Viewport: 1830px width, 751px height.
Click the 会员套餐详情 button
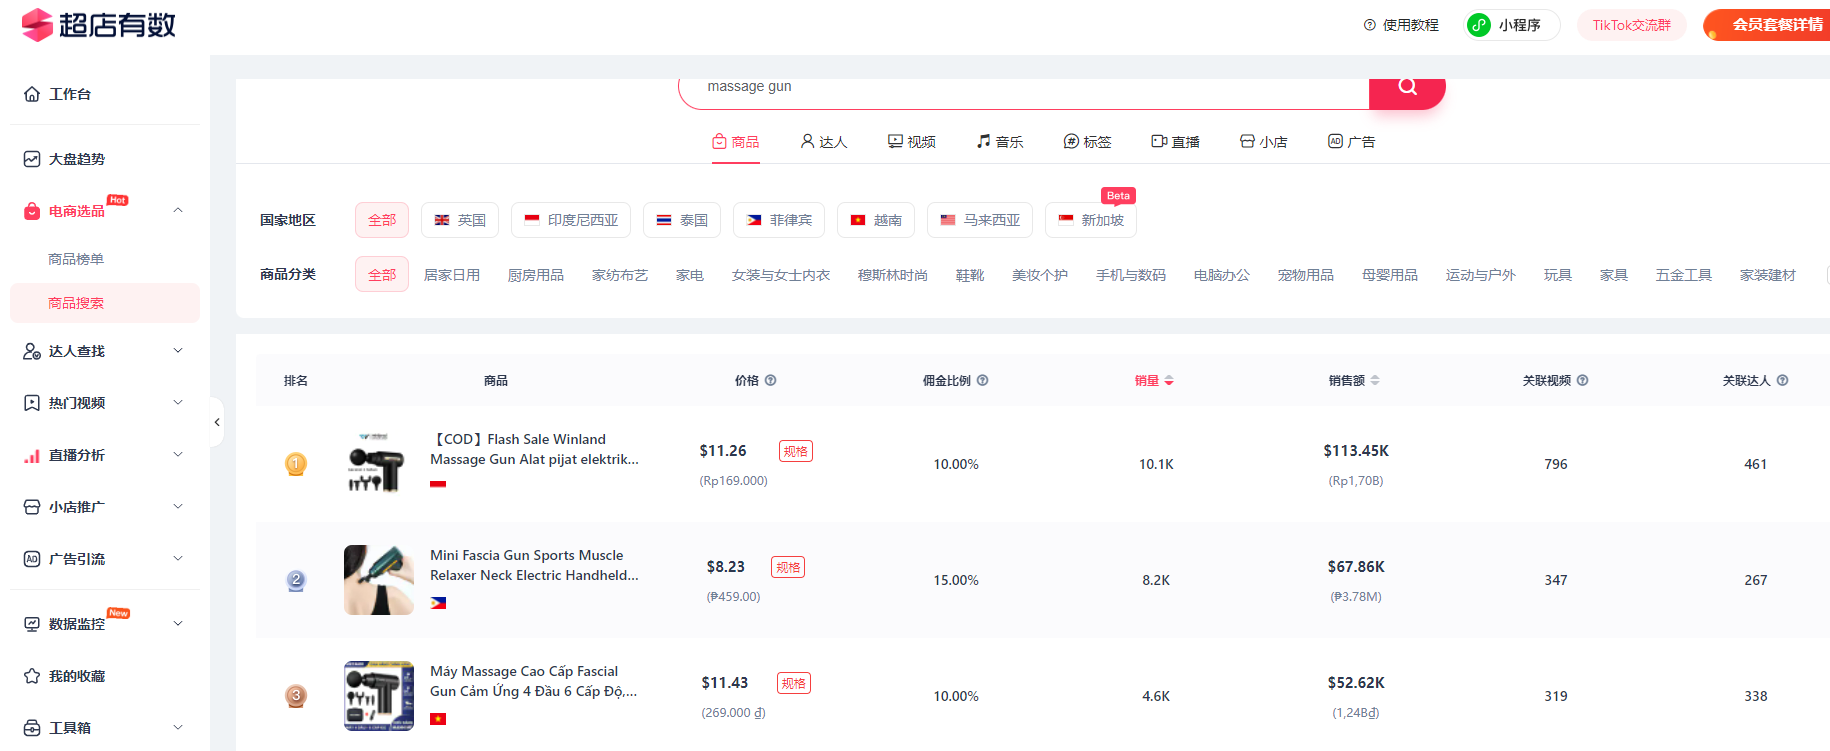point(1770,25)
